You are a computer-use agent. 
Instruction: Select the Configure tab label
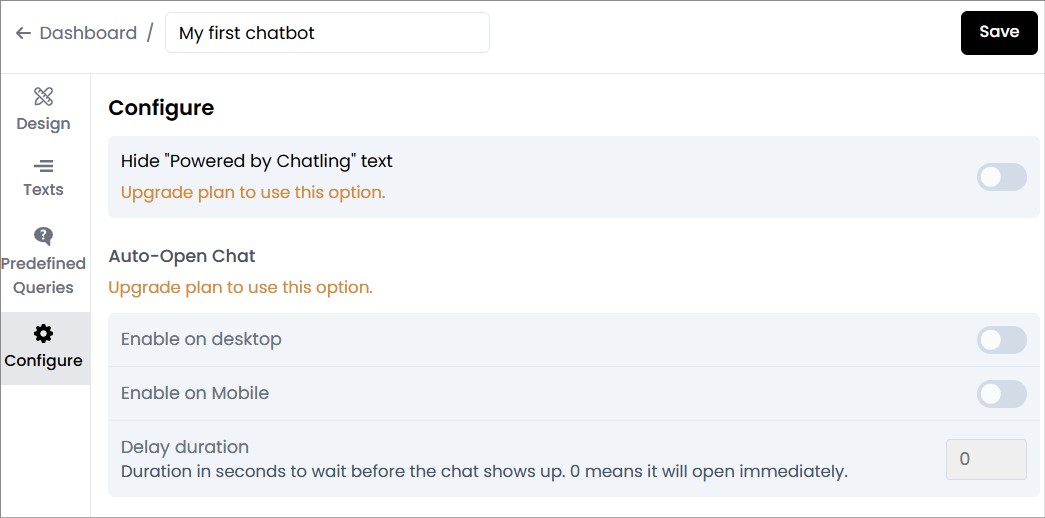[x=43, y=361]
